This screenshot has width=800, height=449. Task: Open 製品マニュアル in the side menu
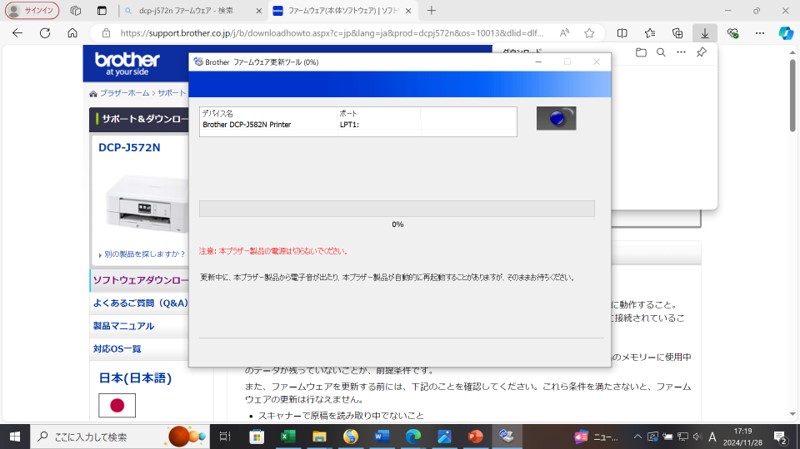pos(123,326)
